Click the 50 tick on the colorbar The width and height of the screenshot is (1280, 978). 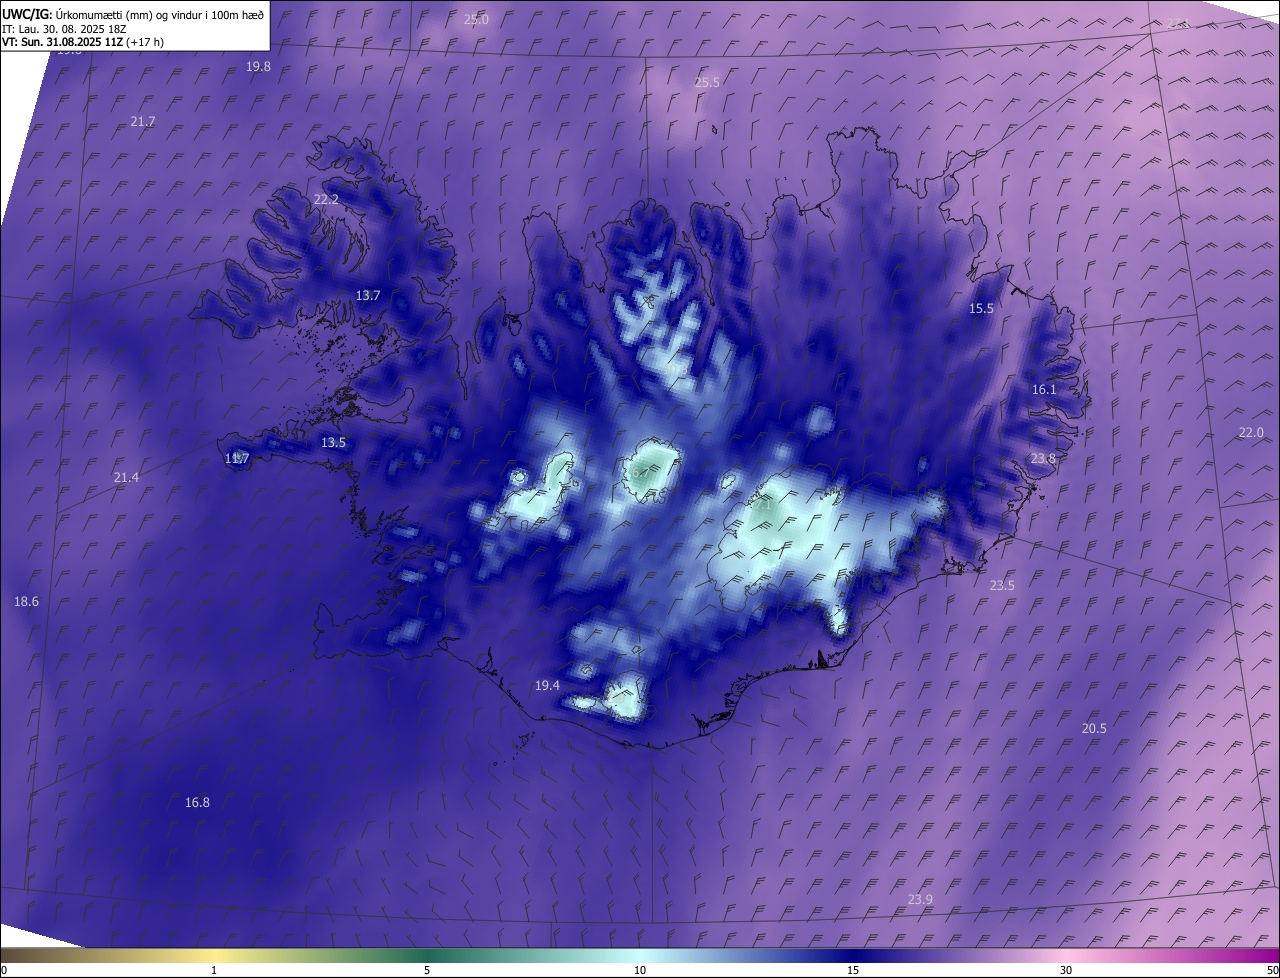pos(1272,970)
